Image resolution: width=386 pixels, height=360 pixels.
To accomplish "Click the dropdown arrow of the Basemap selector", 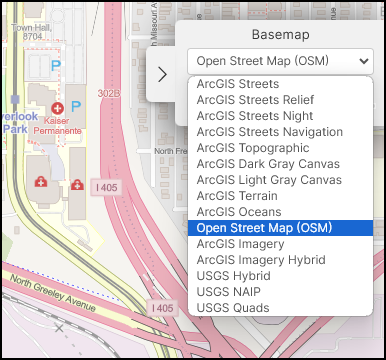I will click(364, 61).
